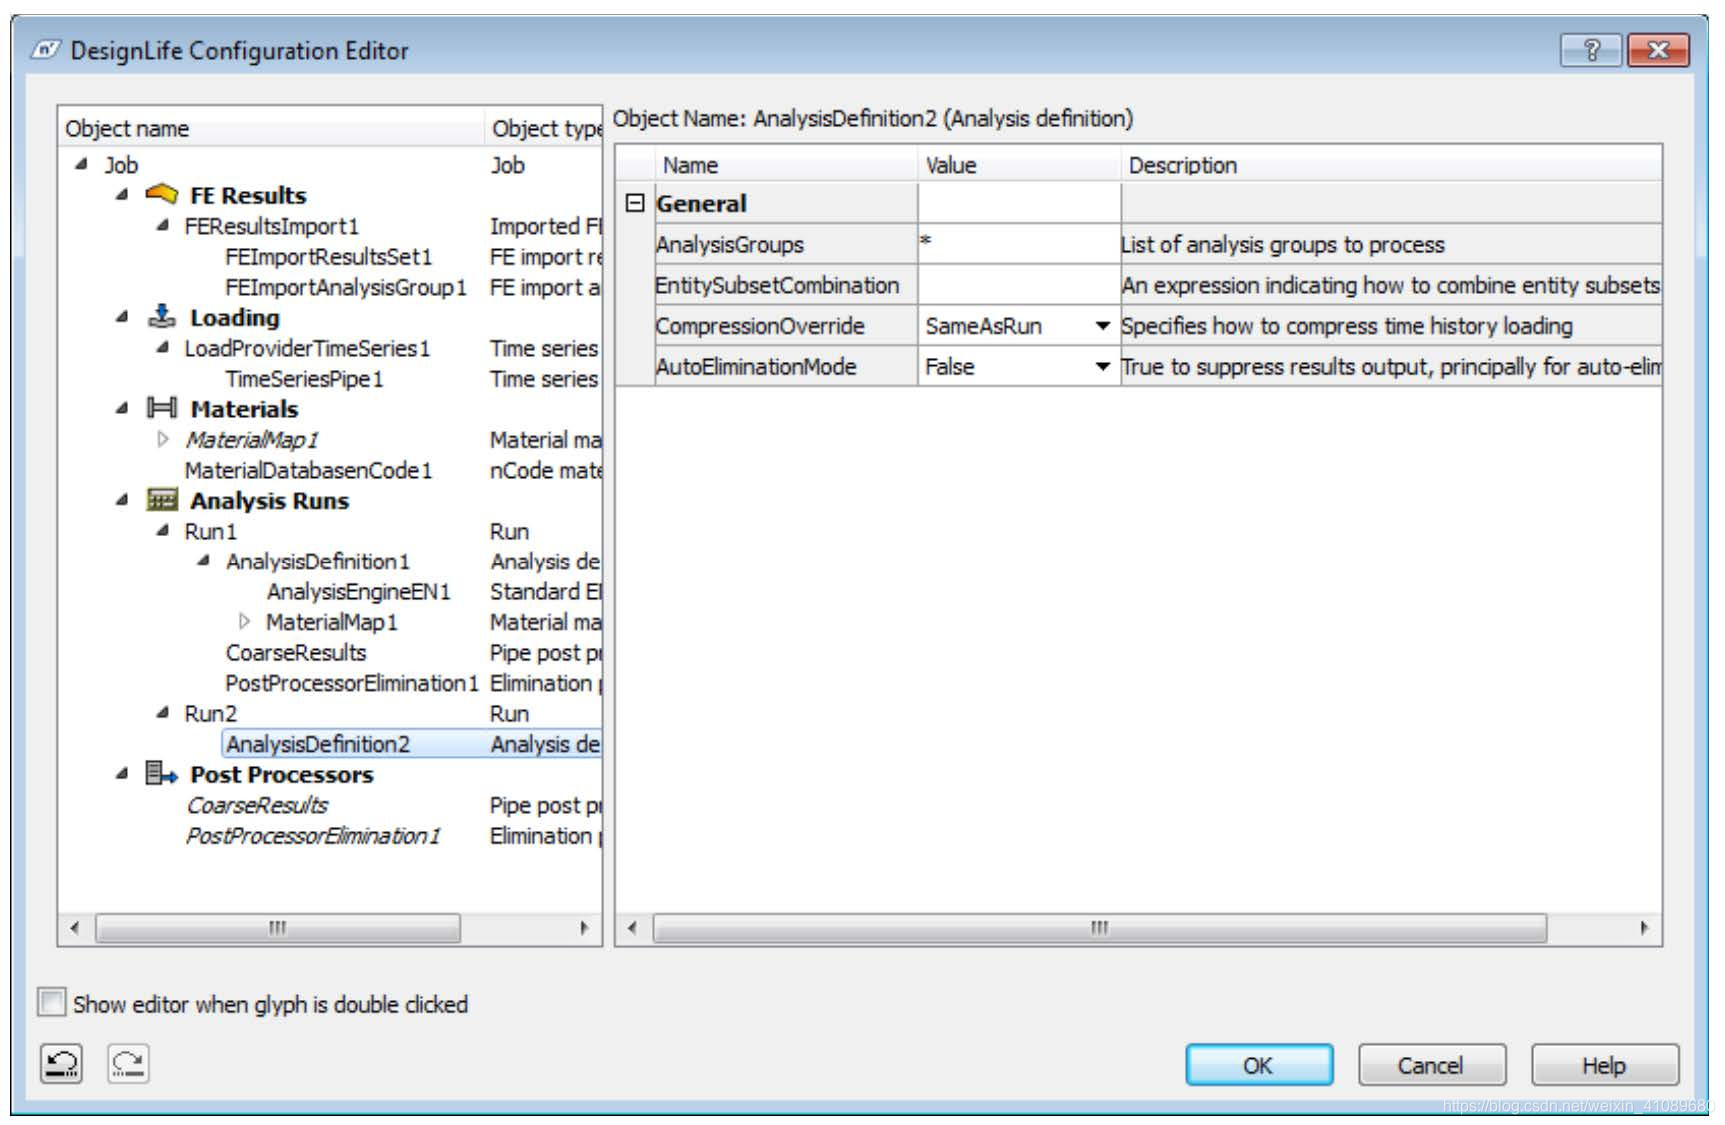Viewport: 1725px width, 1125px height.
Task: Close the Configuration Editor dialog
Action: pyautogui.click(x=1658, y=50)
